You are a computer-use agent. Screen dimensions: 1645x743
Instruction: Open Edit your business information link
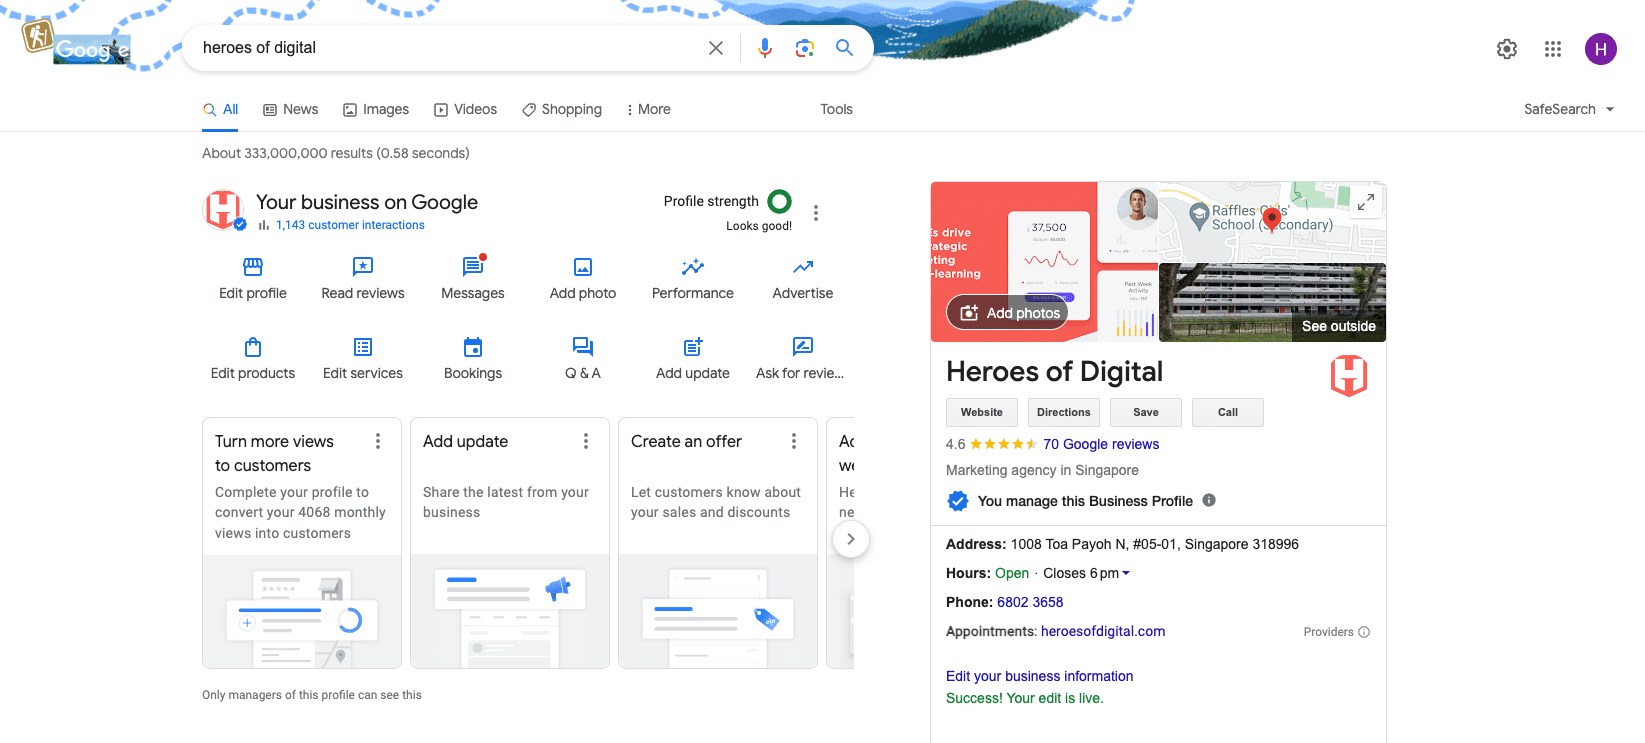tap(1040, 676)
